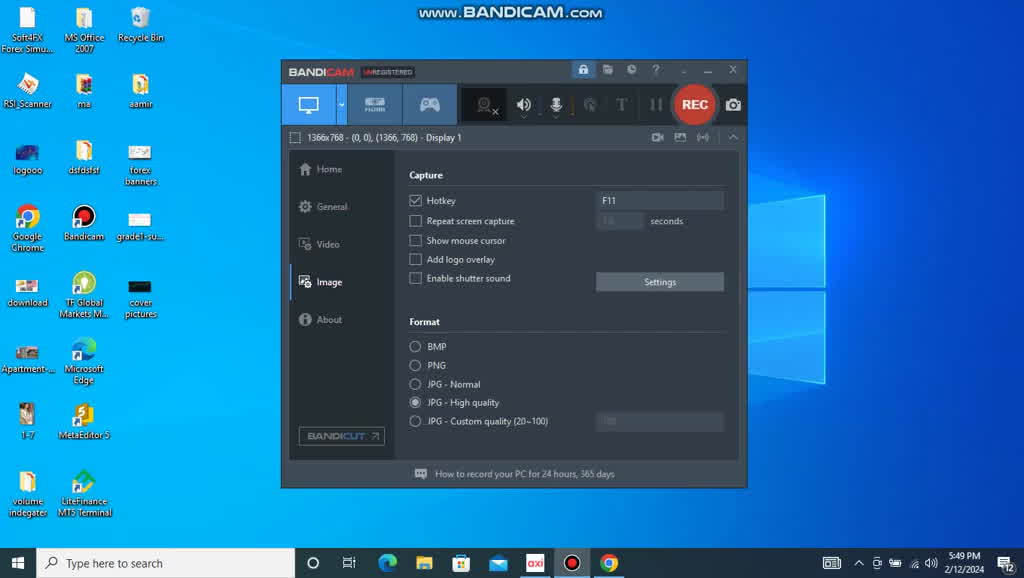Open scheduled recording clock icon

pyautogui.click(x=631, y=70)
